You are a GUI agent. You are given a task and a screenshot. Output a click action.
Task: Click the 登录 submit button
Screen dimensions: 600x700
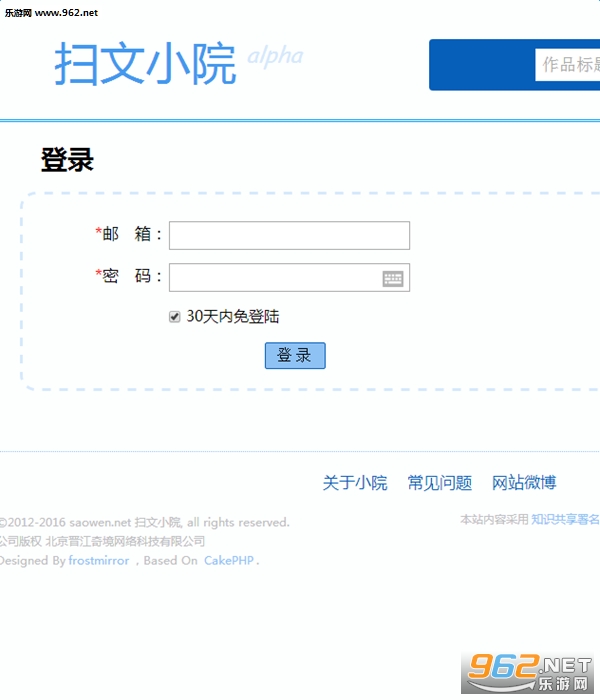295,355
